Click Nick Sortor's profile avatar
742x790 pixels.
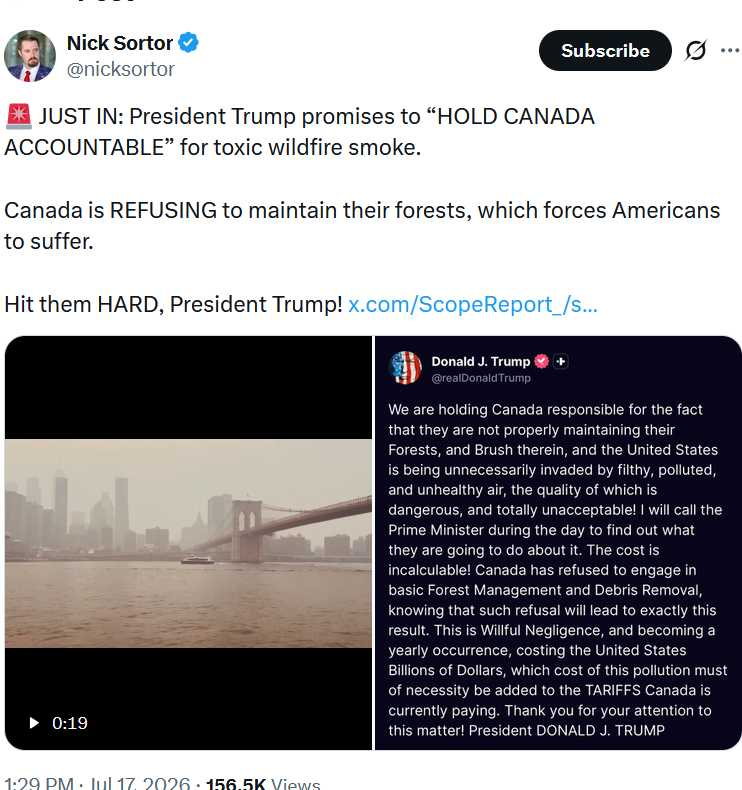click(x=30, y=55)
